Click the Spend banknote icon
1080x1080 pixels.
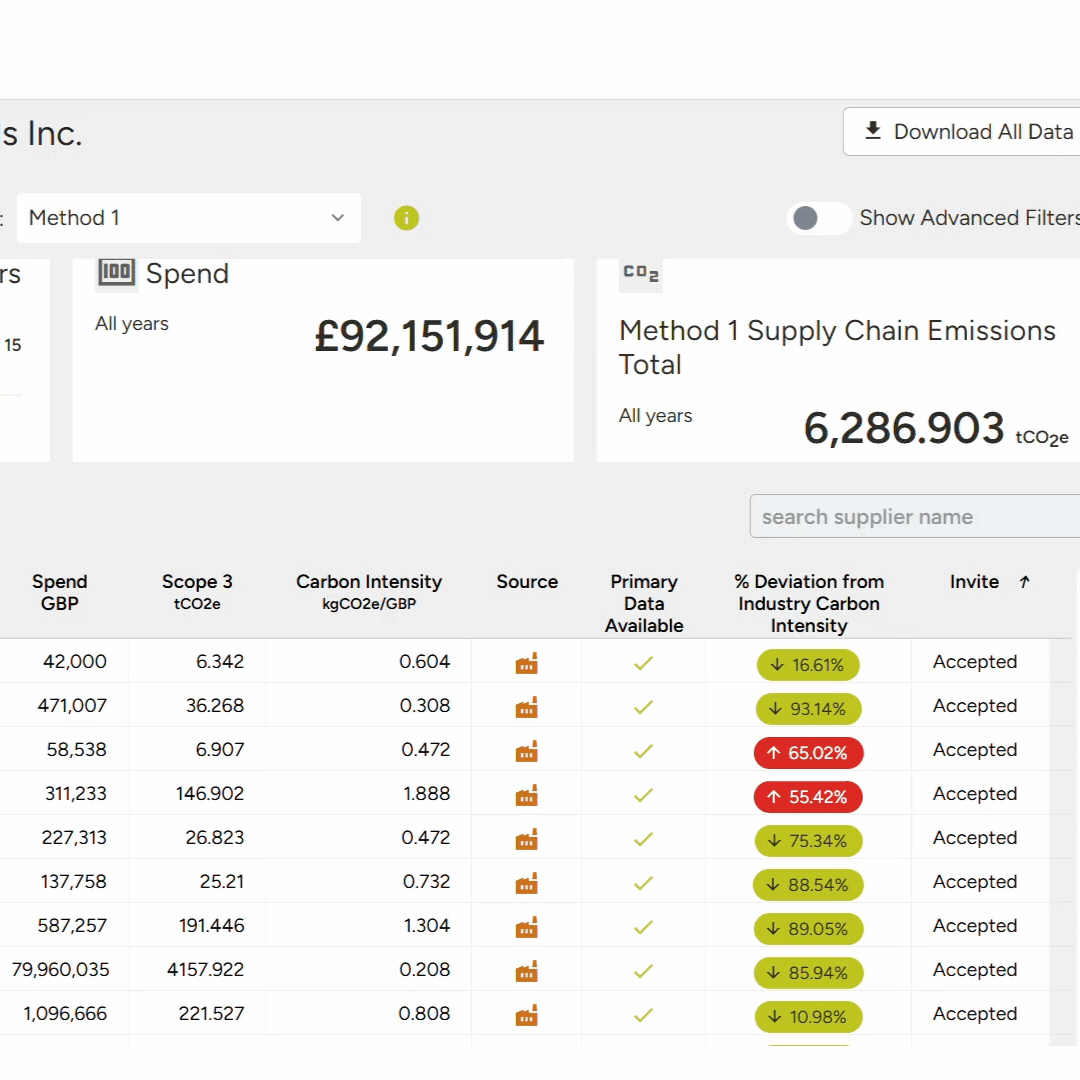click(116, 273)
